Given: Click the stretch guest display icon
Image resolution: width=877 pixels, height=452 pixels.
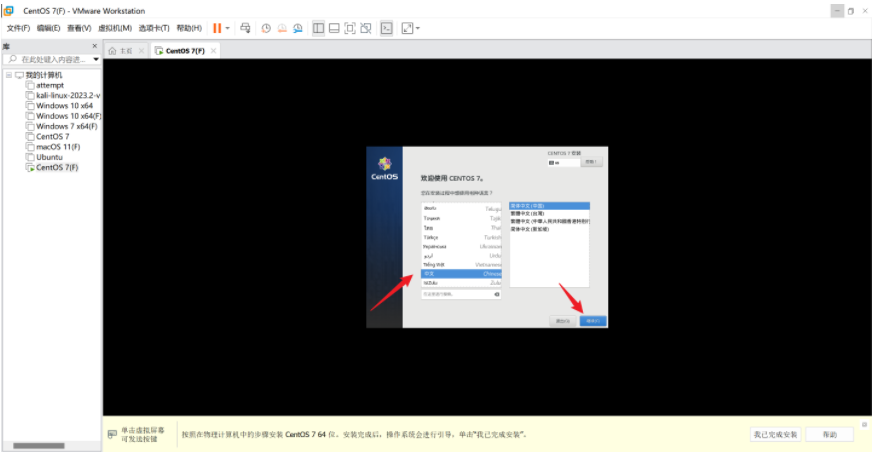Looking at the screenshot, I should 407,28.
